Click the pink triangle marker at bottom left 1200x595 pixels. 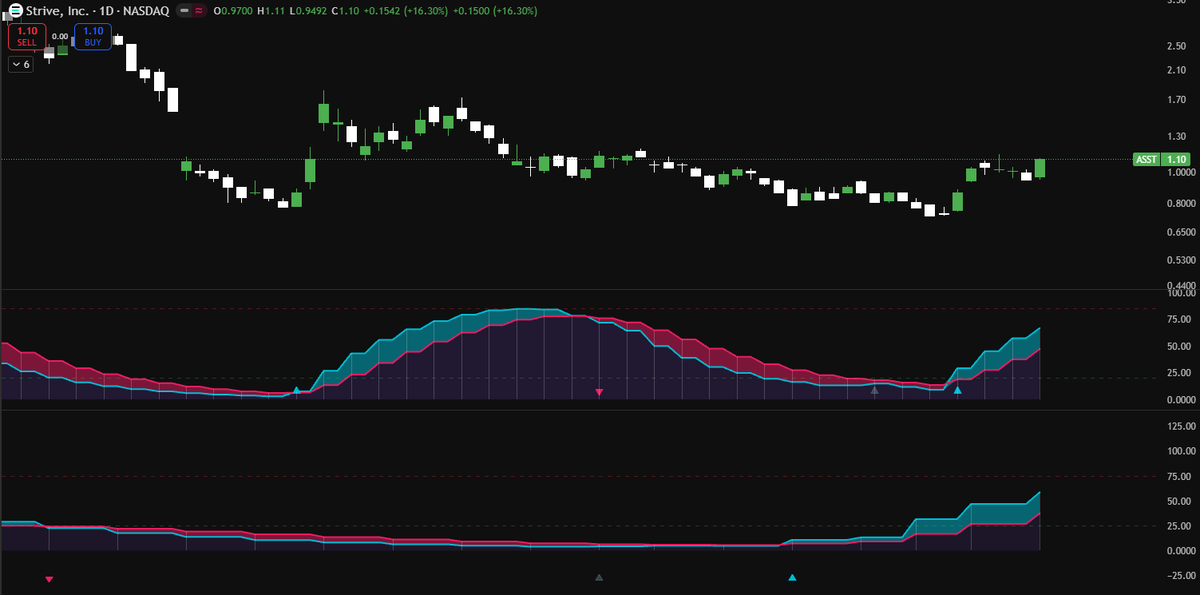pos(48,577)
